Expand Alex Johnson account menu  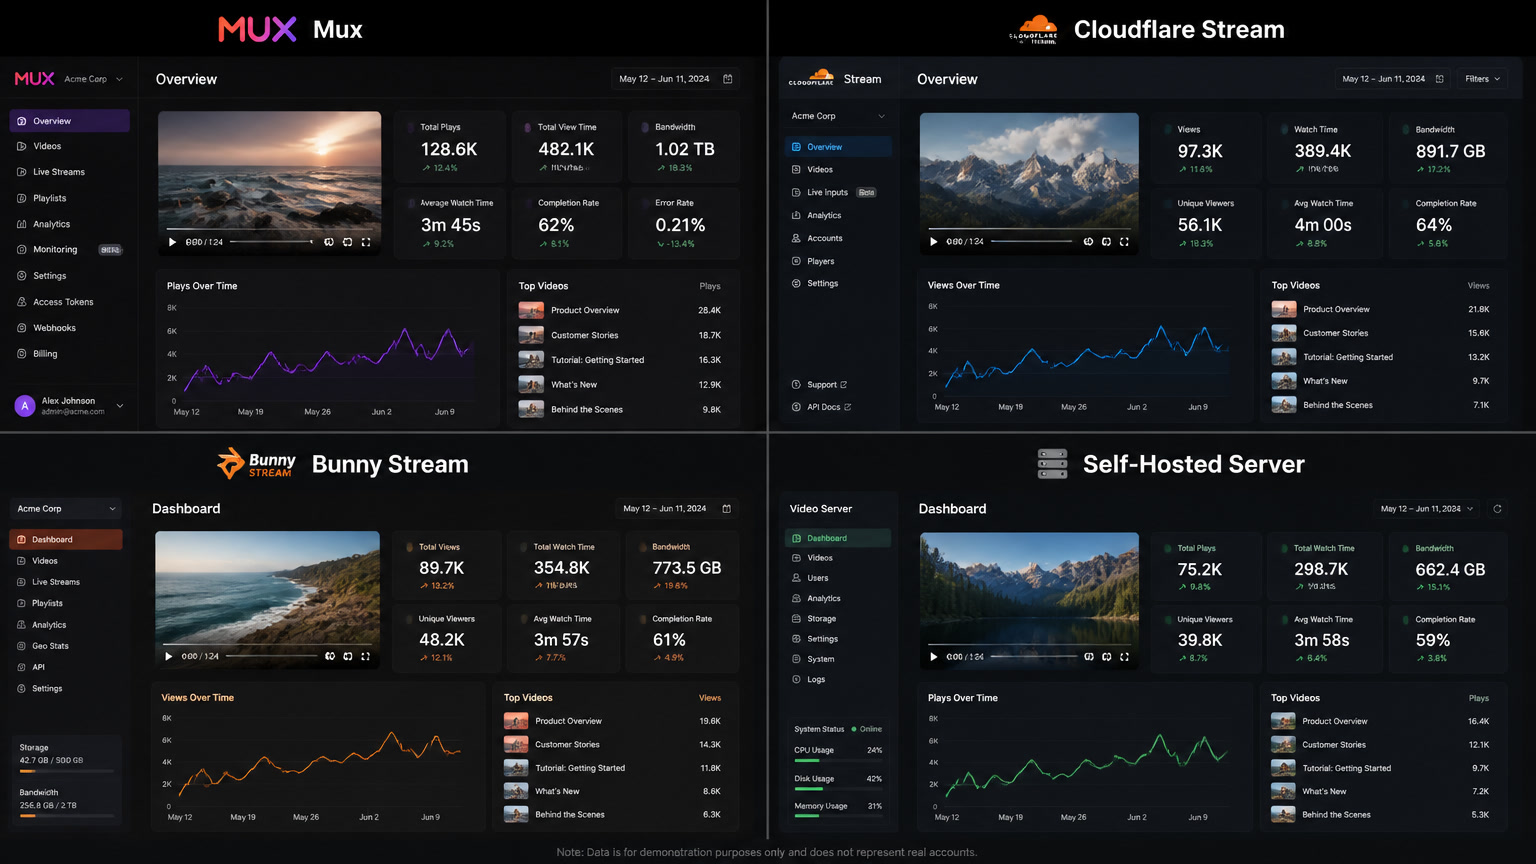coord(69,405)
